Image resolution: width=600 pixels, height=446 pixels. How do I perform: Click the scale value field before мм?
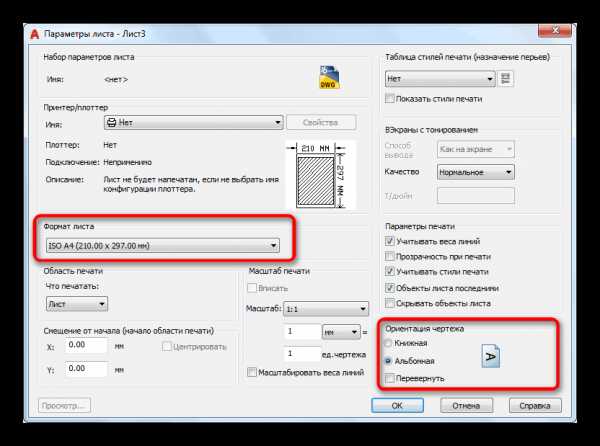click(302, 332)
